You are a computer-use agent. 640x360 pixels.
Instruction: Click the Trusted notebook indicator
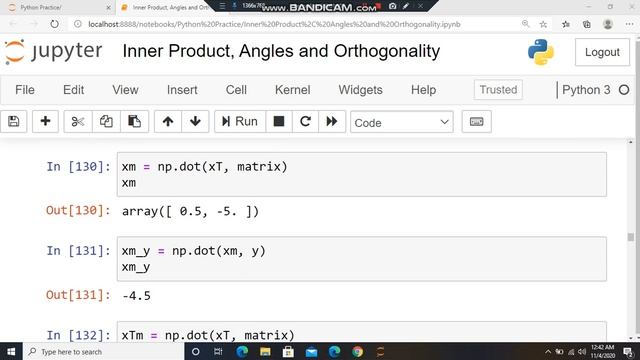(x=498, y=90)
